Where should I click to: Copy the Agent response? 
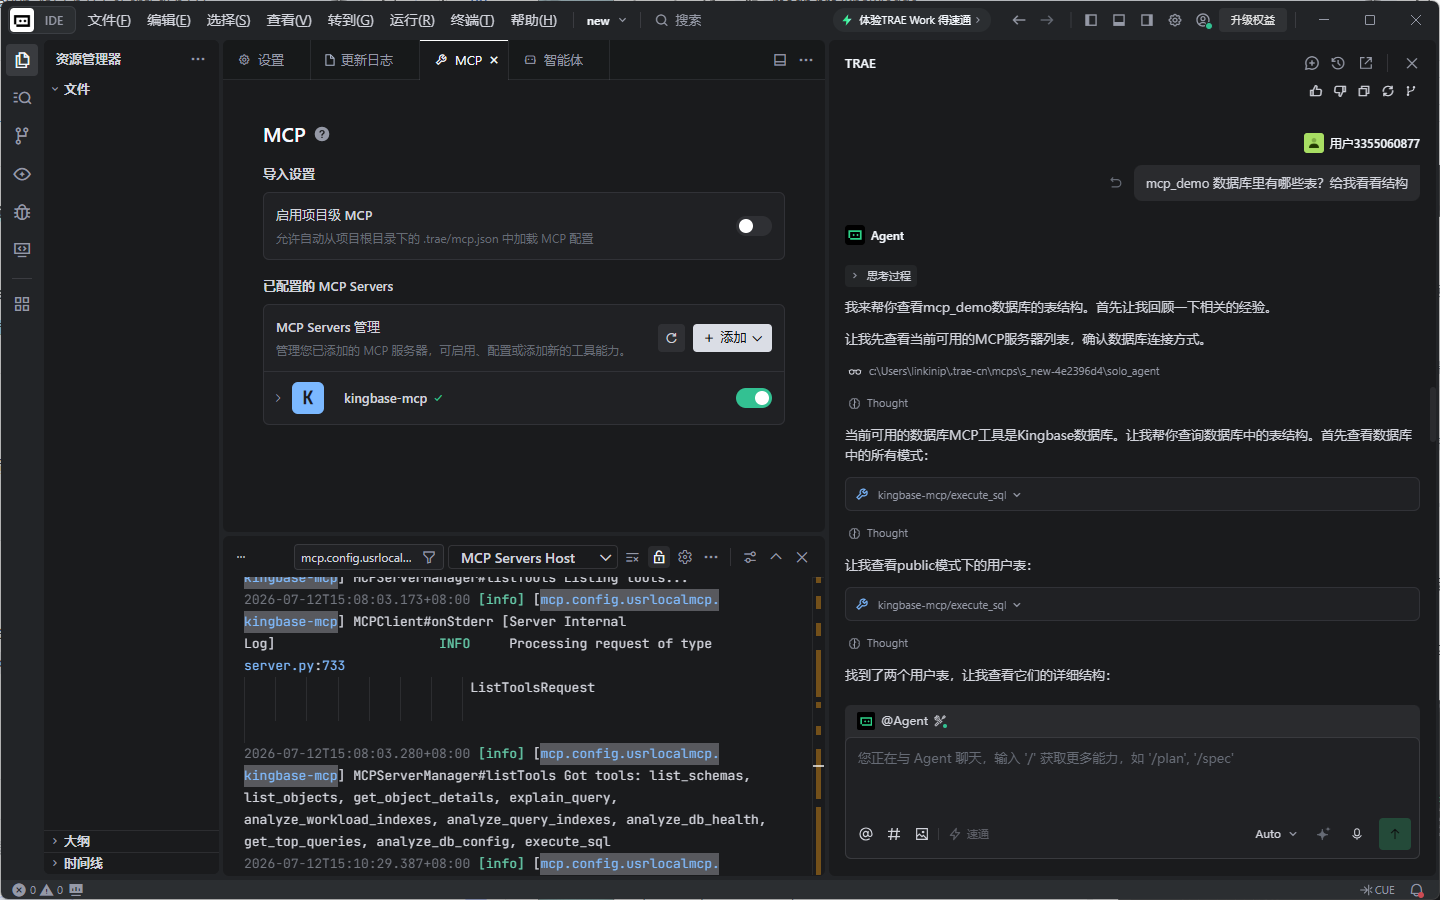click(x=1364, y=91)
